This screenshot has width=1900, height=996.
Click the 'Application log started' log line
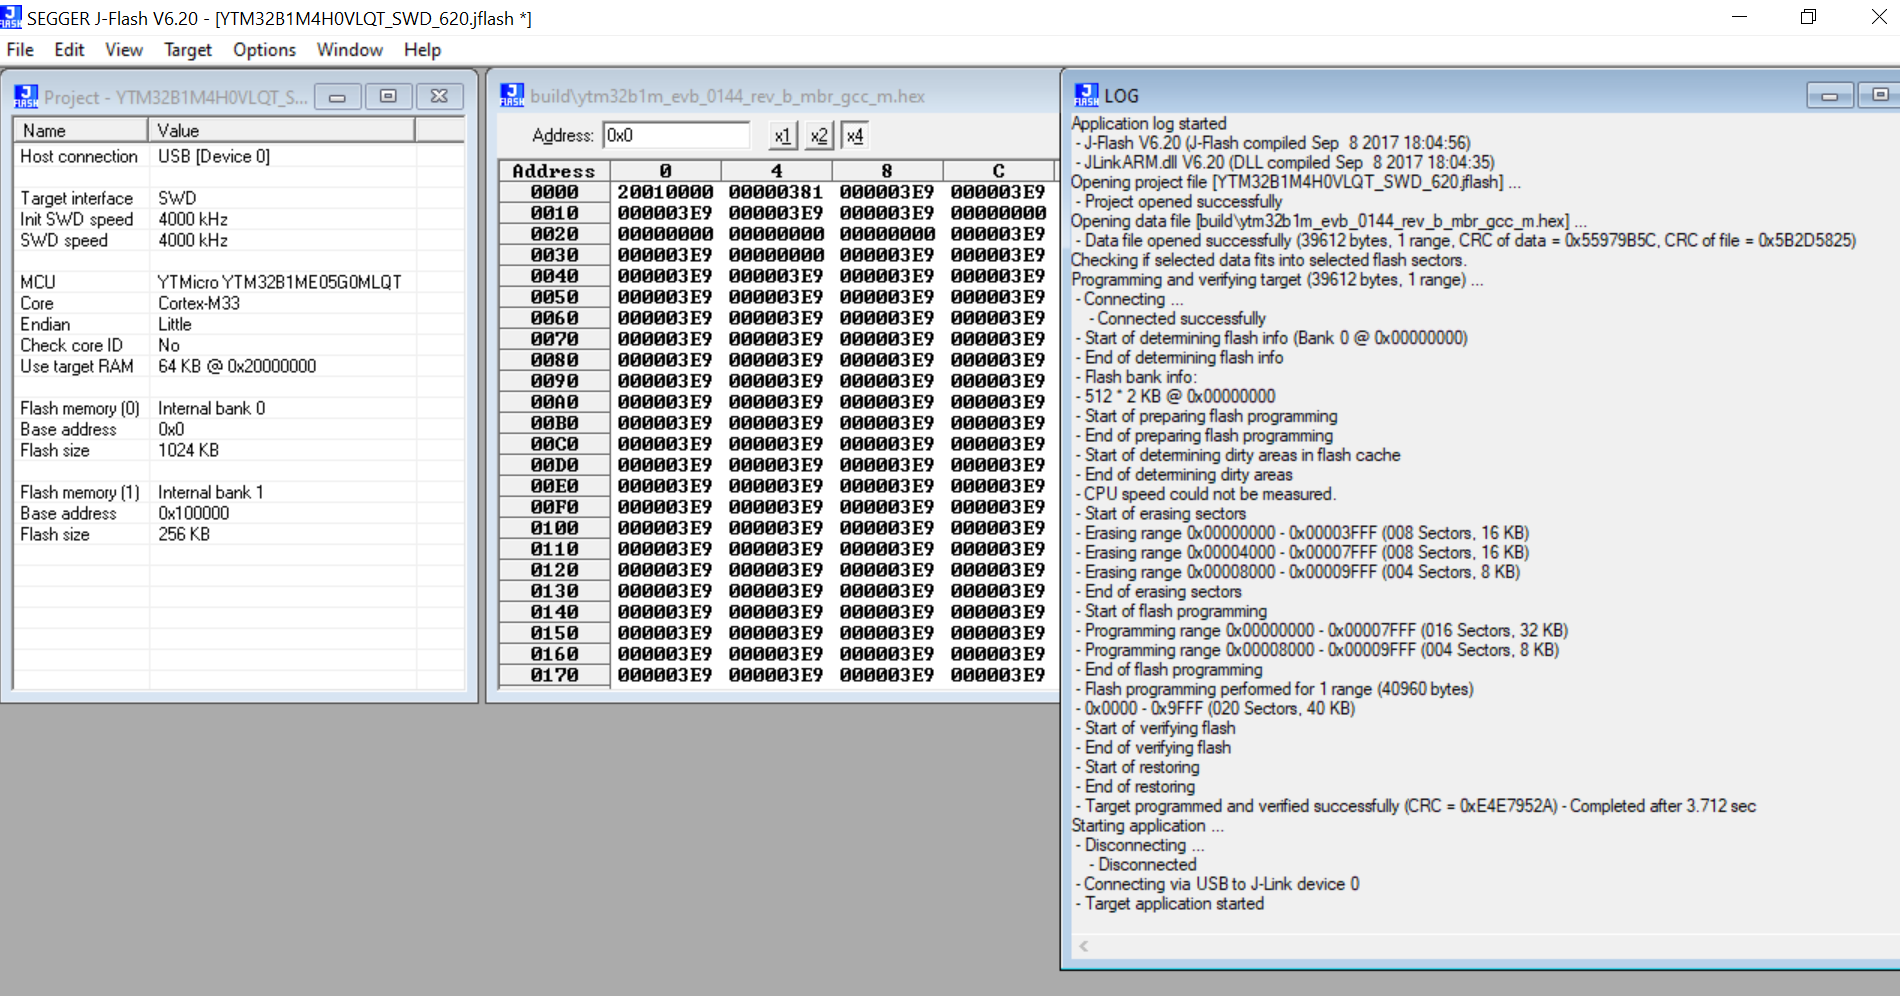click(1149, 123)
